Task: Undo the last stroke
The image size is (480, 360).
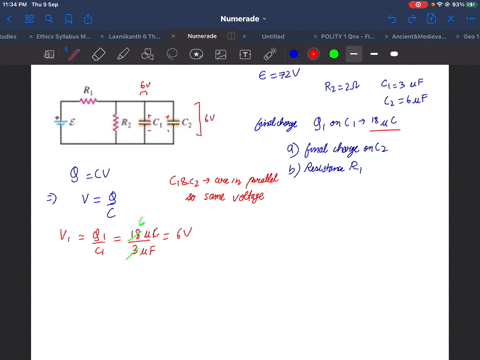Action: pos(392,19)
